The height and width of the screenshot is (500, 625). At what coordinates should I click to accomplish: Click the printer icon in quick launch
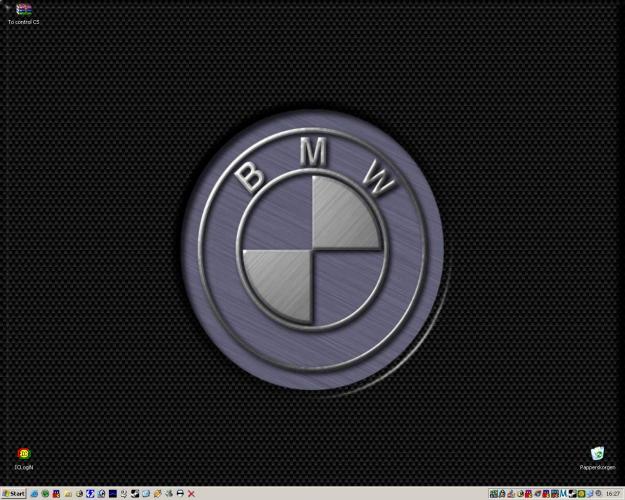pyautogui.click(x=180, y=493)
